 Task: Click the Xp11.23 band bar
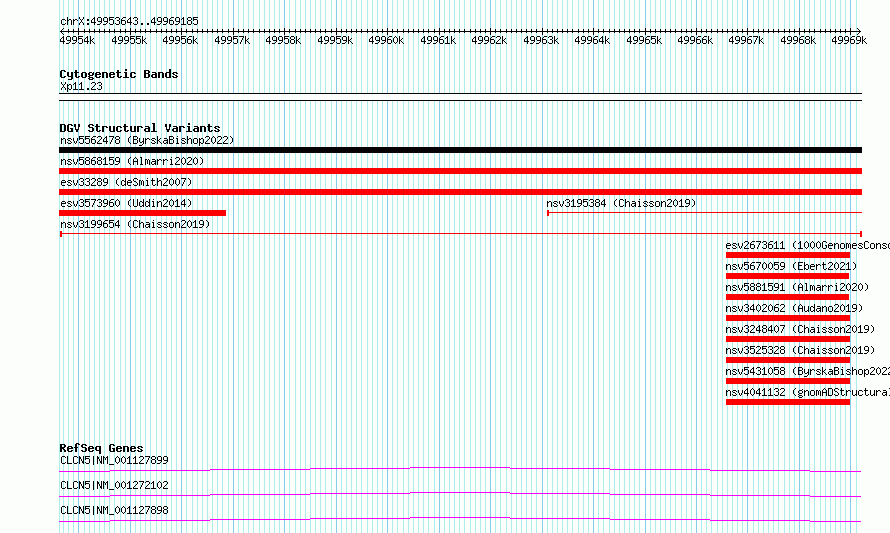460,97
